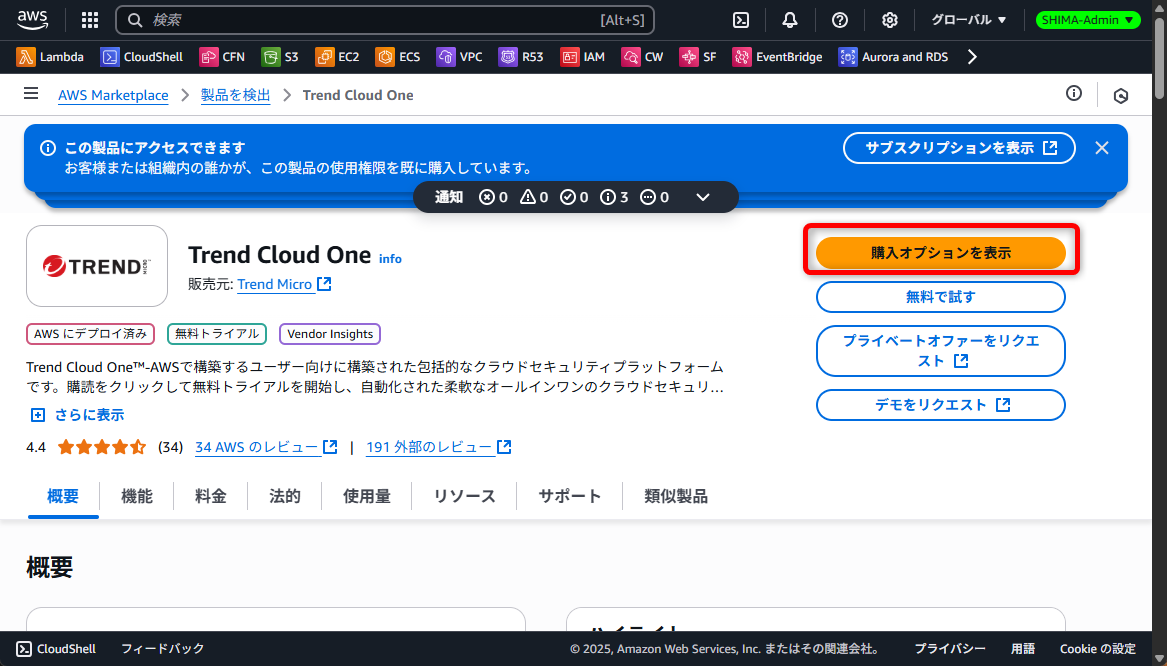Open Cookie の設定 in the footer
The width and height of the screenshot is (1167, 666).
pos(1098,649)
